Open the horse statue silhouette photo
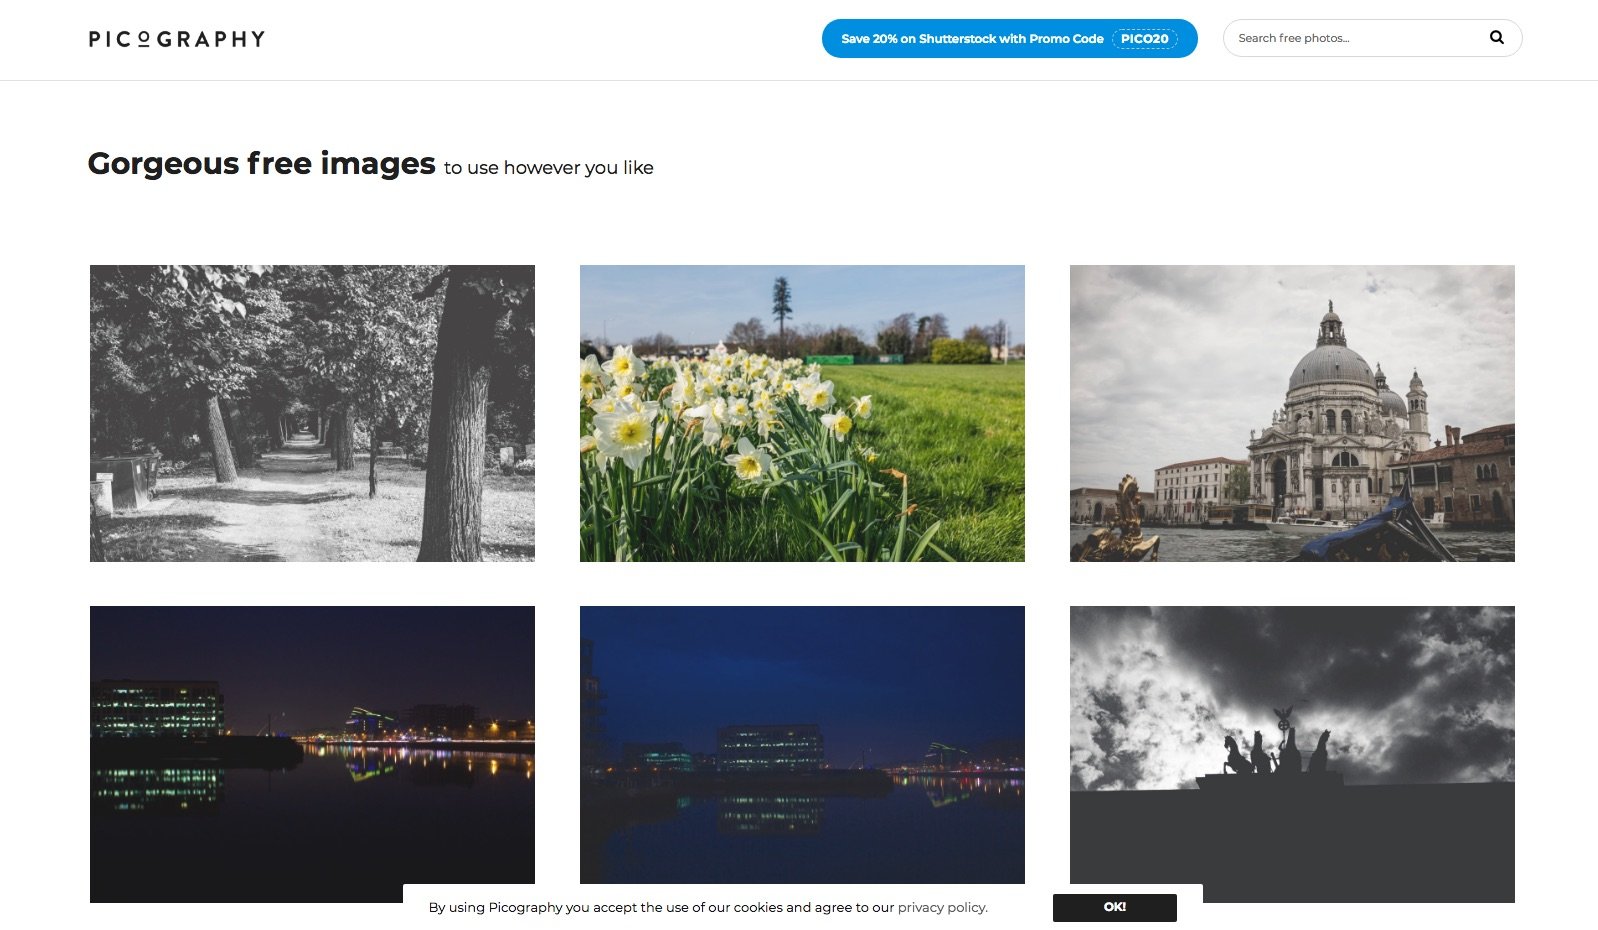Image resolution: width=1598 pixels, height=930 pixels. pyautogui.click(x=1292, y=754)
